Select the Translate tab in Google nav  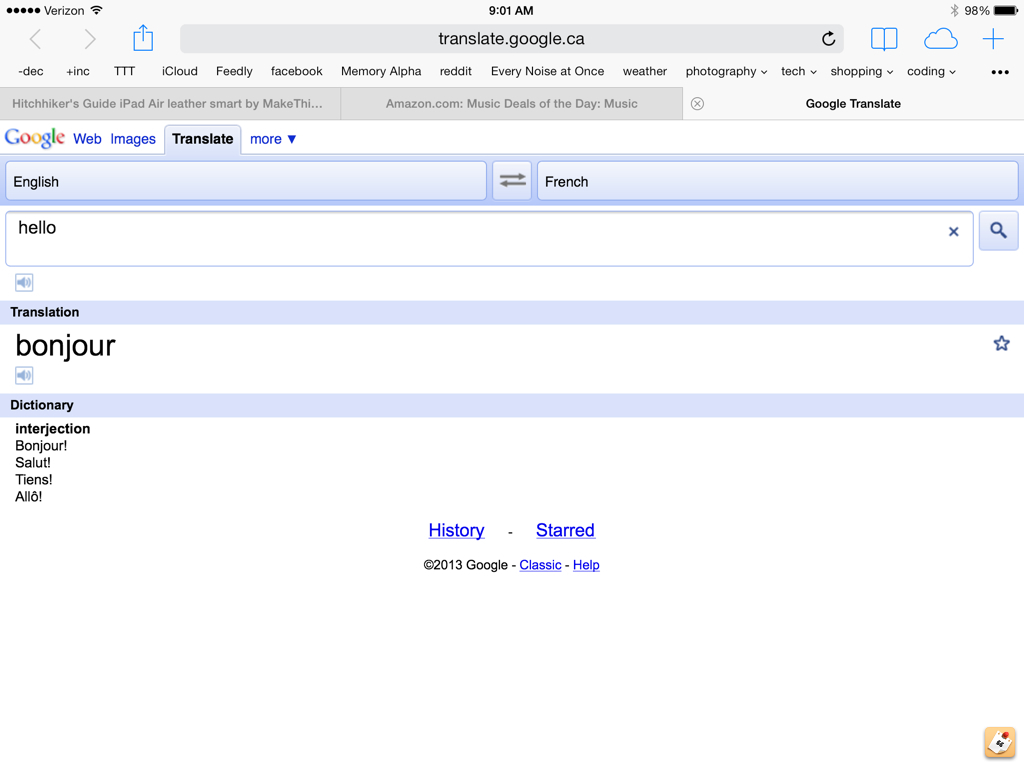coord(202,139)
